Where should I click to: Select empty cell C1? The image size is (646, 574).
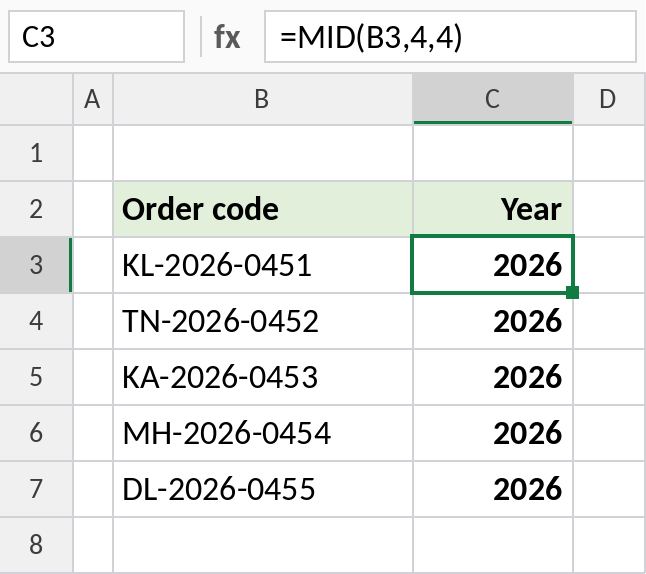coord(493,153)
